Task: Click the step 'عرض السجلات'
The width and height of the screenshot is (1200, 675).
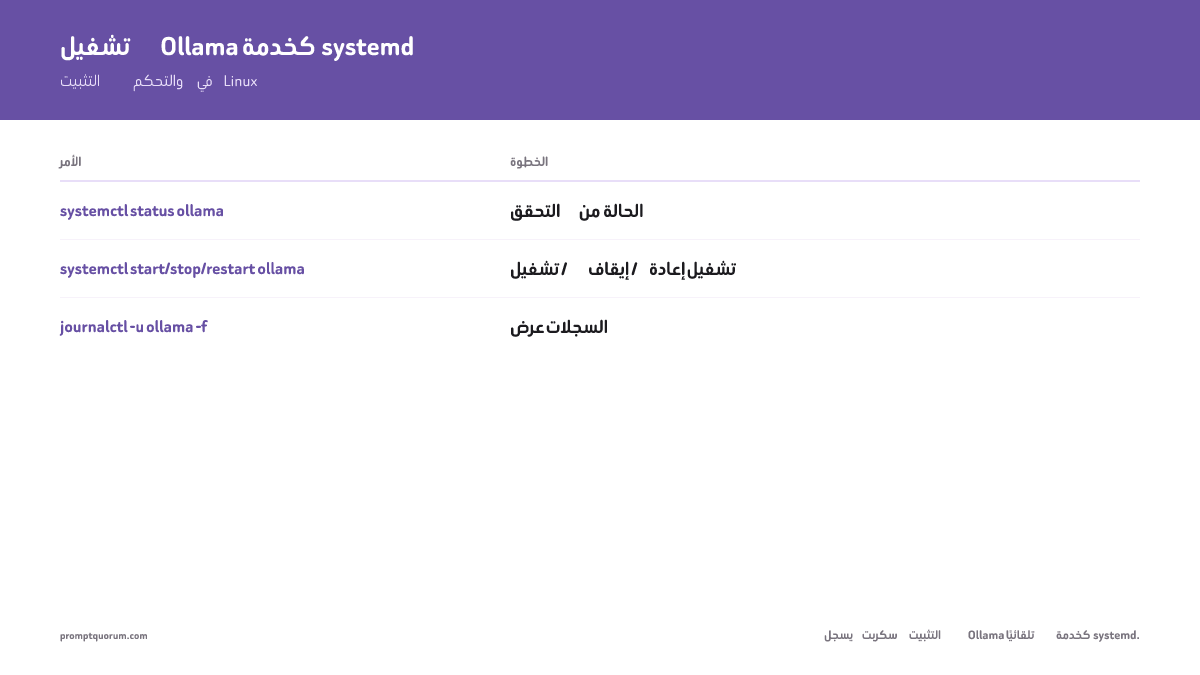Action: coord(559,327)
